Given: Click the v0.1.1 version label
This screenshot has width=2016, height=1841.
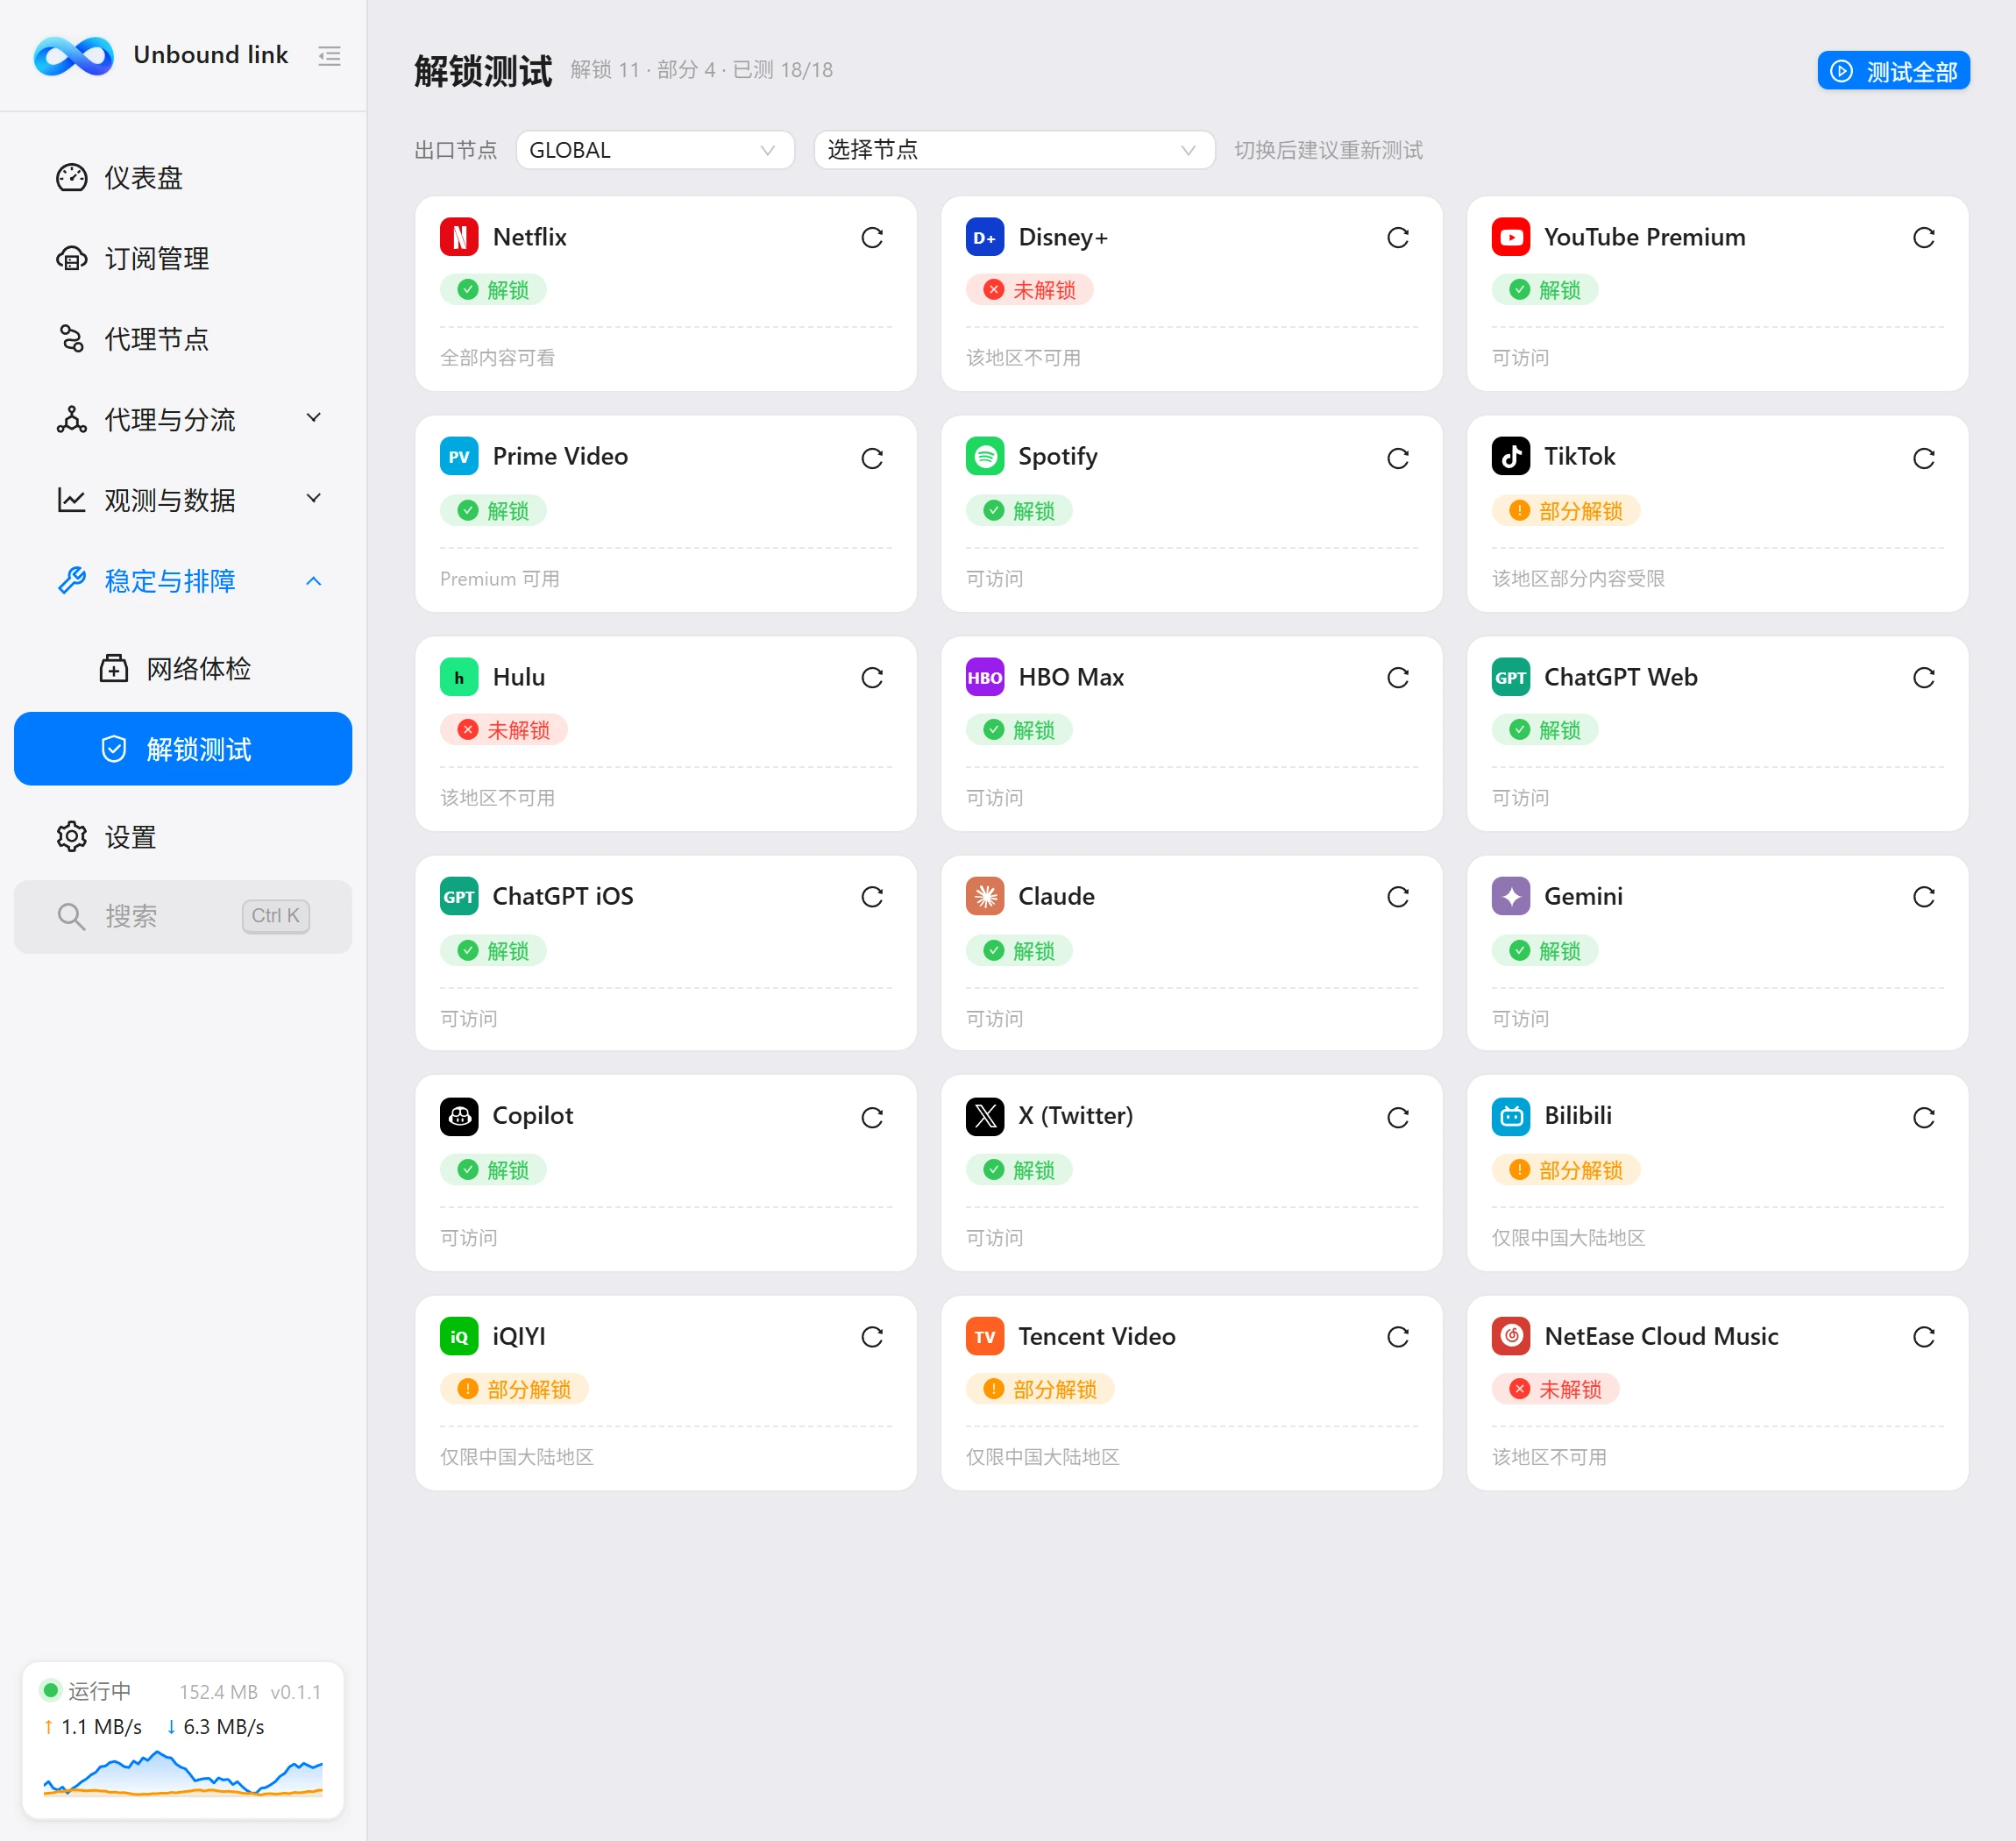Looking at the screenshot, I should point(296,1692).
